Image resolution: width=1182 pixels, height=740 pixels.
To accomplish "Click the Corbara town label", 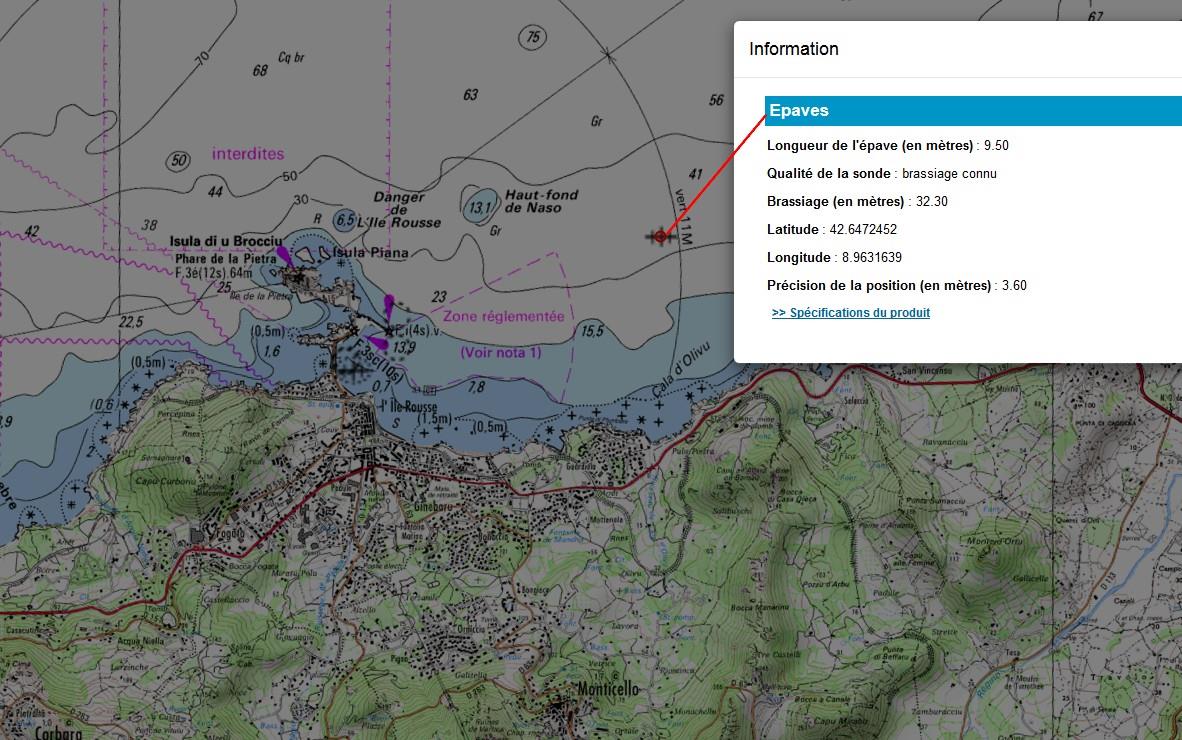I will tap(58, 732).
